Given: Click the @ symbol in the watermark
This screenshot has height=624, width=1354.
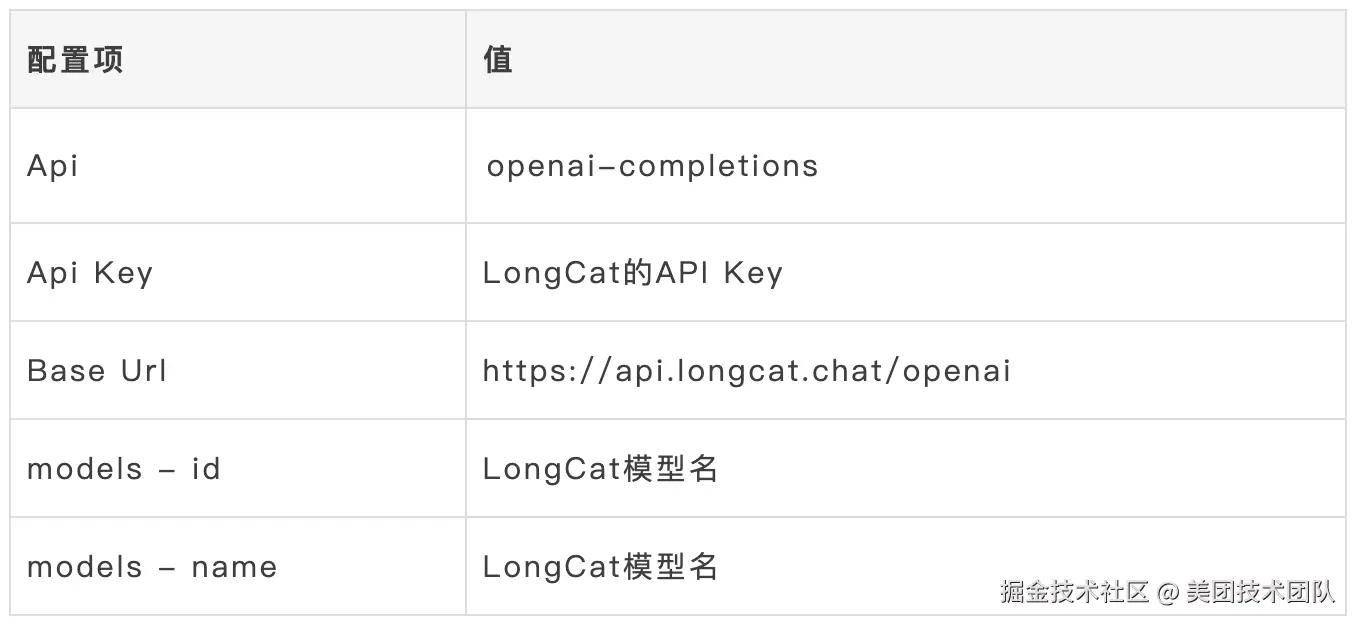Looking at the screenshot, I should pos(1168,592).
